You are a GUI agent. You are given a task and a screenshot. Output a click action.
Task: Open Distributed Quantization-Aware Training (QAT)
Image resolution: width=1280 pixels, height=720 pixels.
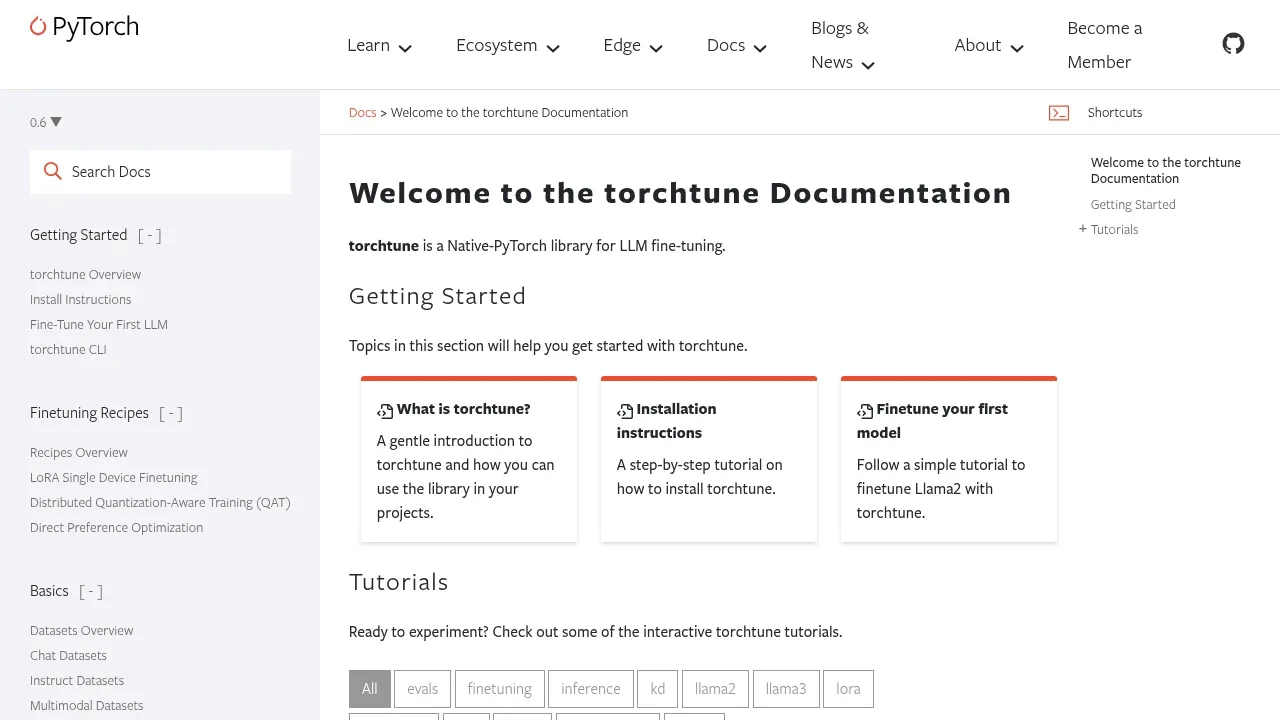(x=160, y=502)
